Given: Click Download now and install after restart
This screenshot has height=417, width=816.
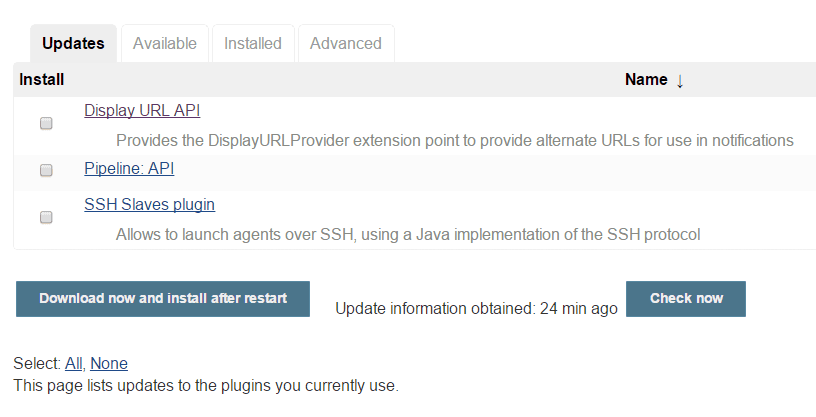Looking at the screenshot, I should pyautogui.click(x=163, y=299).
